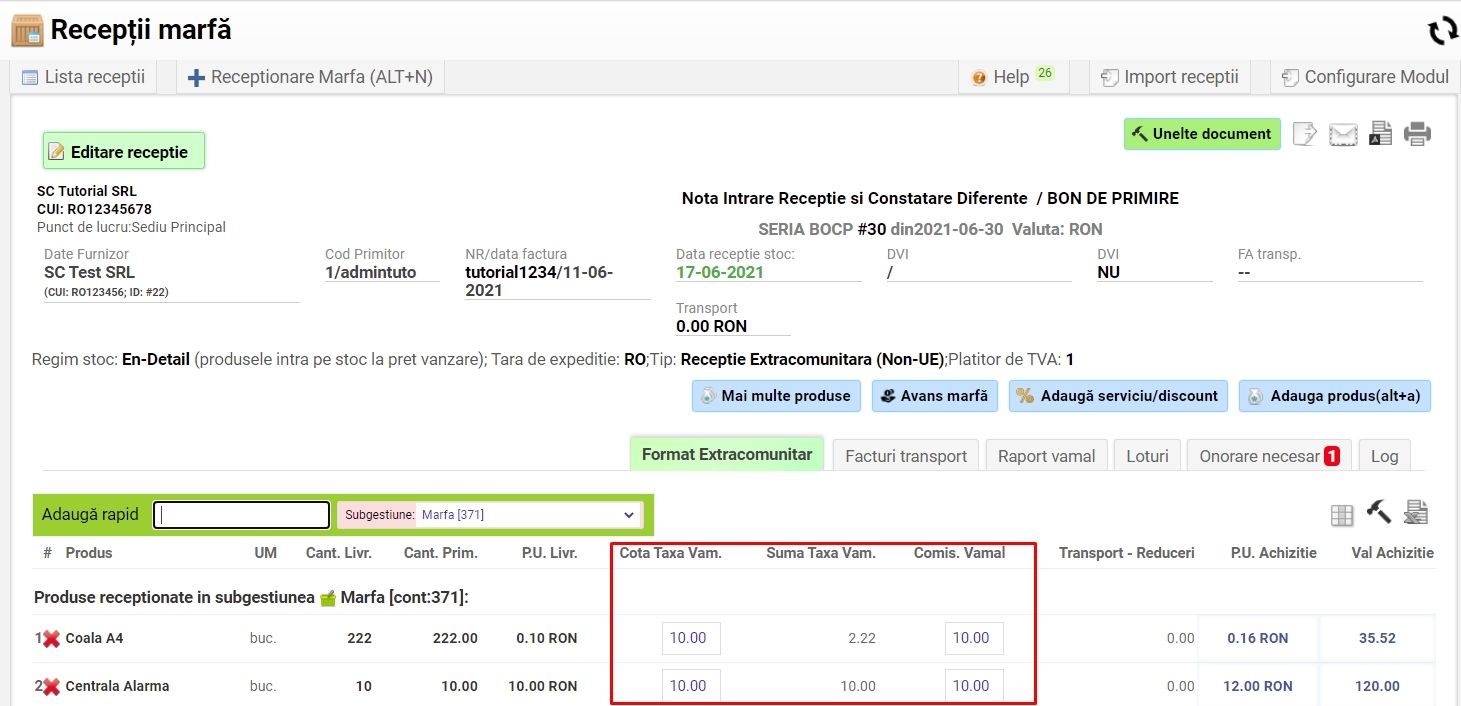
Task: Open the Lista receptii menu item
Action: click(x=84, y=77)
